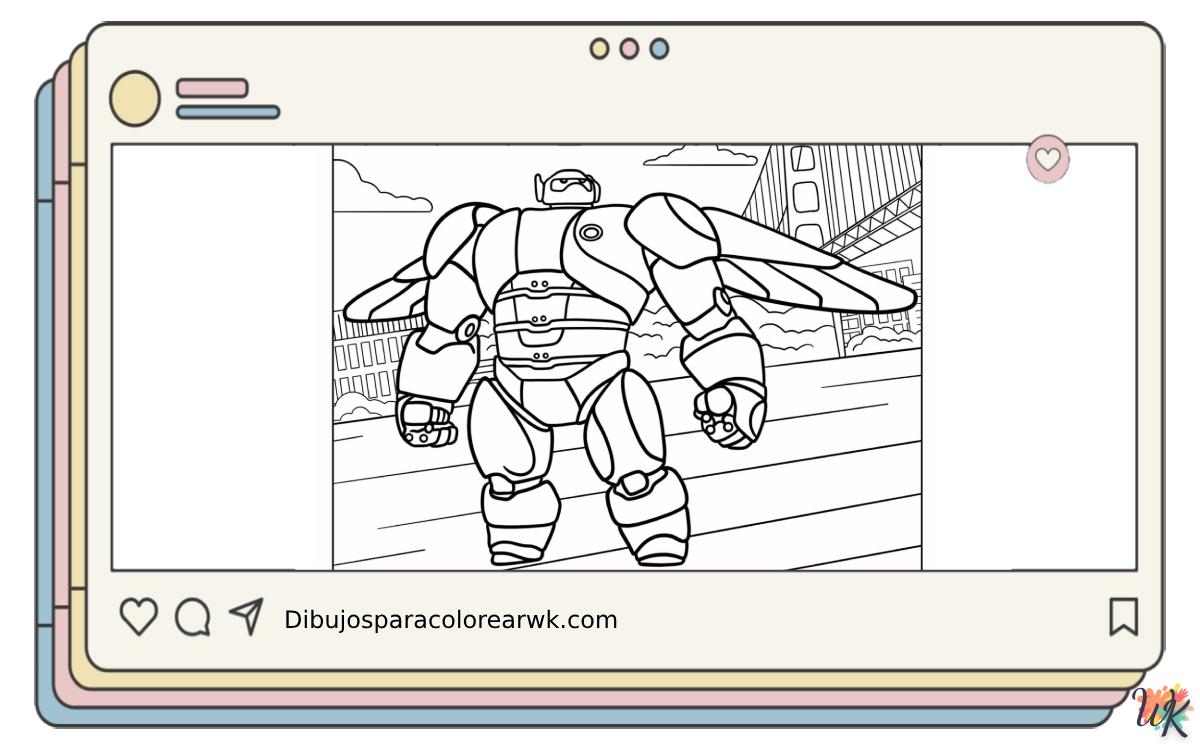Select the blue subtitle bar under username

228,112
